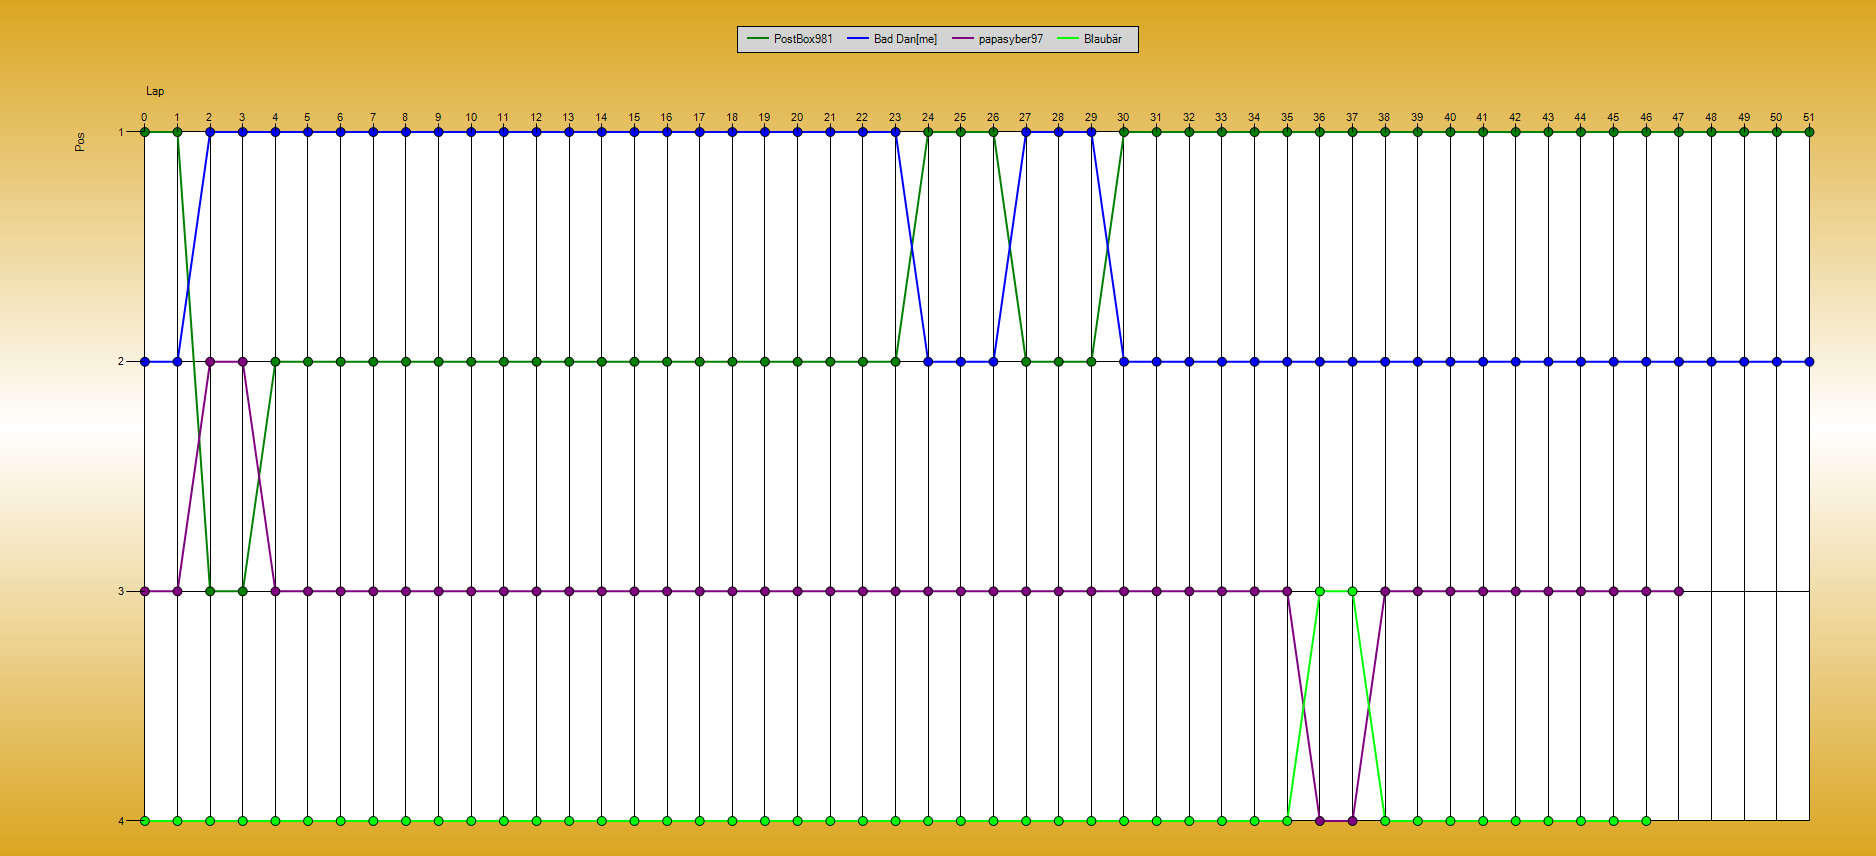Select Bad Dan's blue point at lap 24, position 2
The width and height of the screenshot is (1876, 856).
(928, 362)
